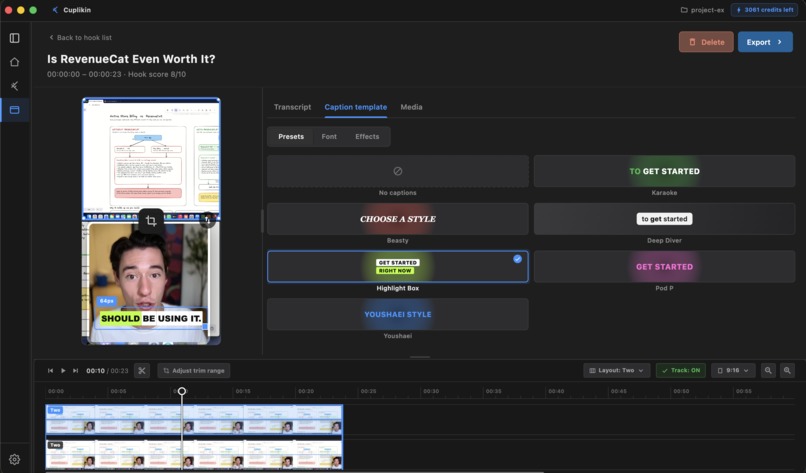
Task: Open the Home icon in sidebar
Action: (x=14, y=62)
